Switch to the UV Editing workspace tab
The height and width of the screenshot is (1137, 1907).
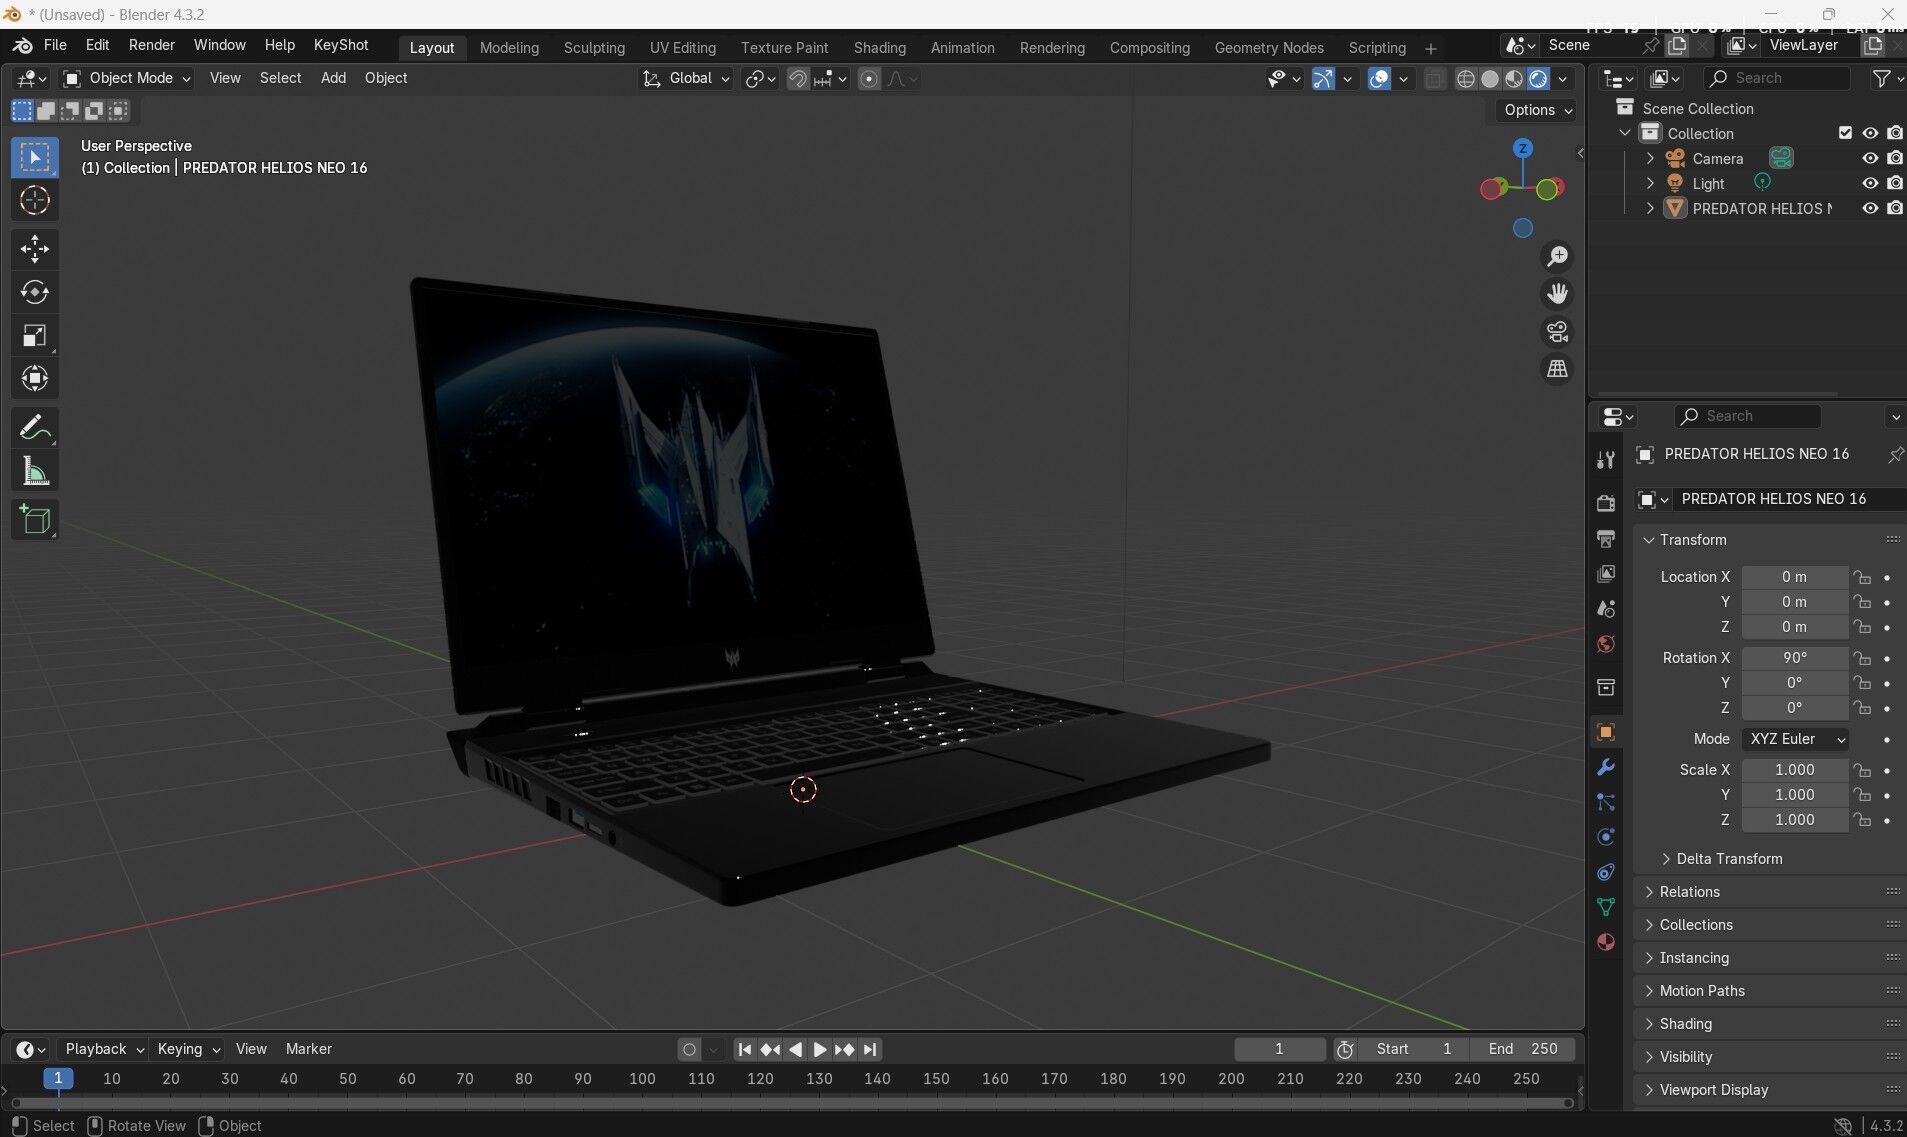pyautogui.click(x=683, y=48)
